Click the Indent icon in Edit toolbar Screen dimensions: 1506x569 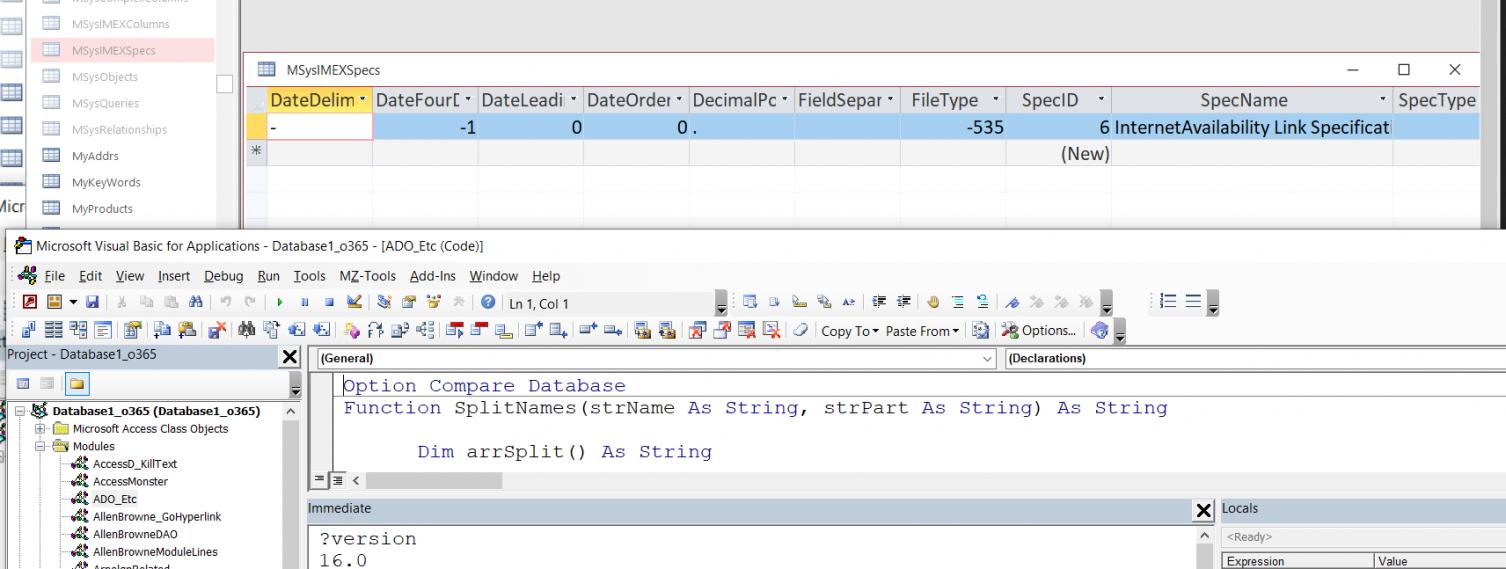[879, 302]
